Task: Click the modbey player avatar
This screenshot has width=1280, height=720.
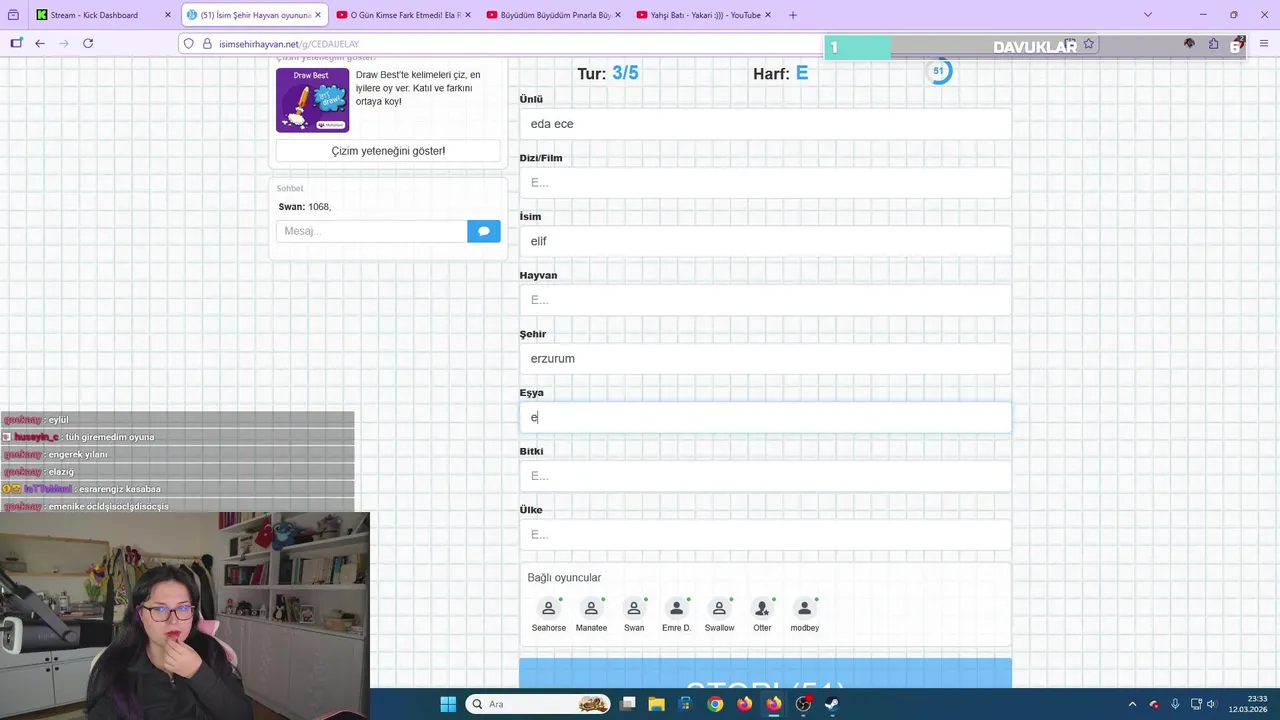Action: tap(804, 608)
